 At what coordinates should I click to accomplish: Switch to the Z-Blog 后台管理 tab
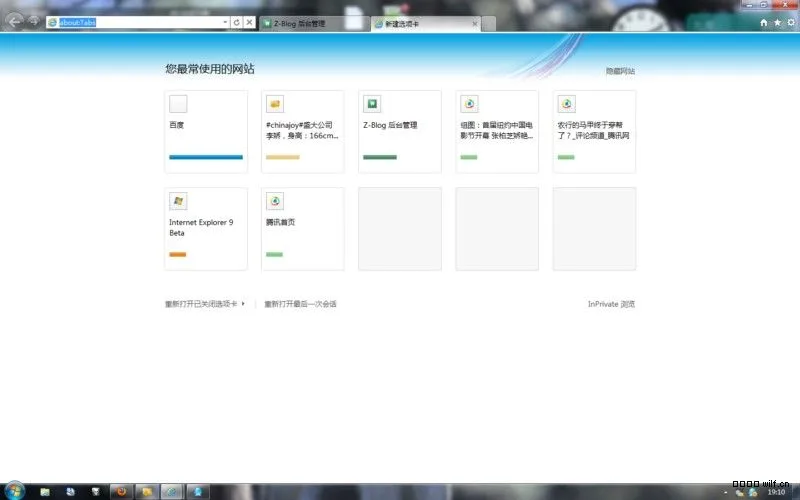pyautogui.click(x=314, y=23)
